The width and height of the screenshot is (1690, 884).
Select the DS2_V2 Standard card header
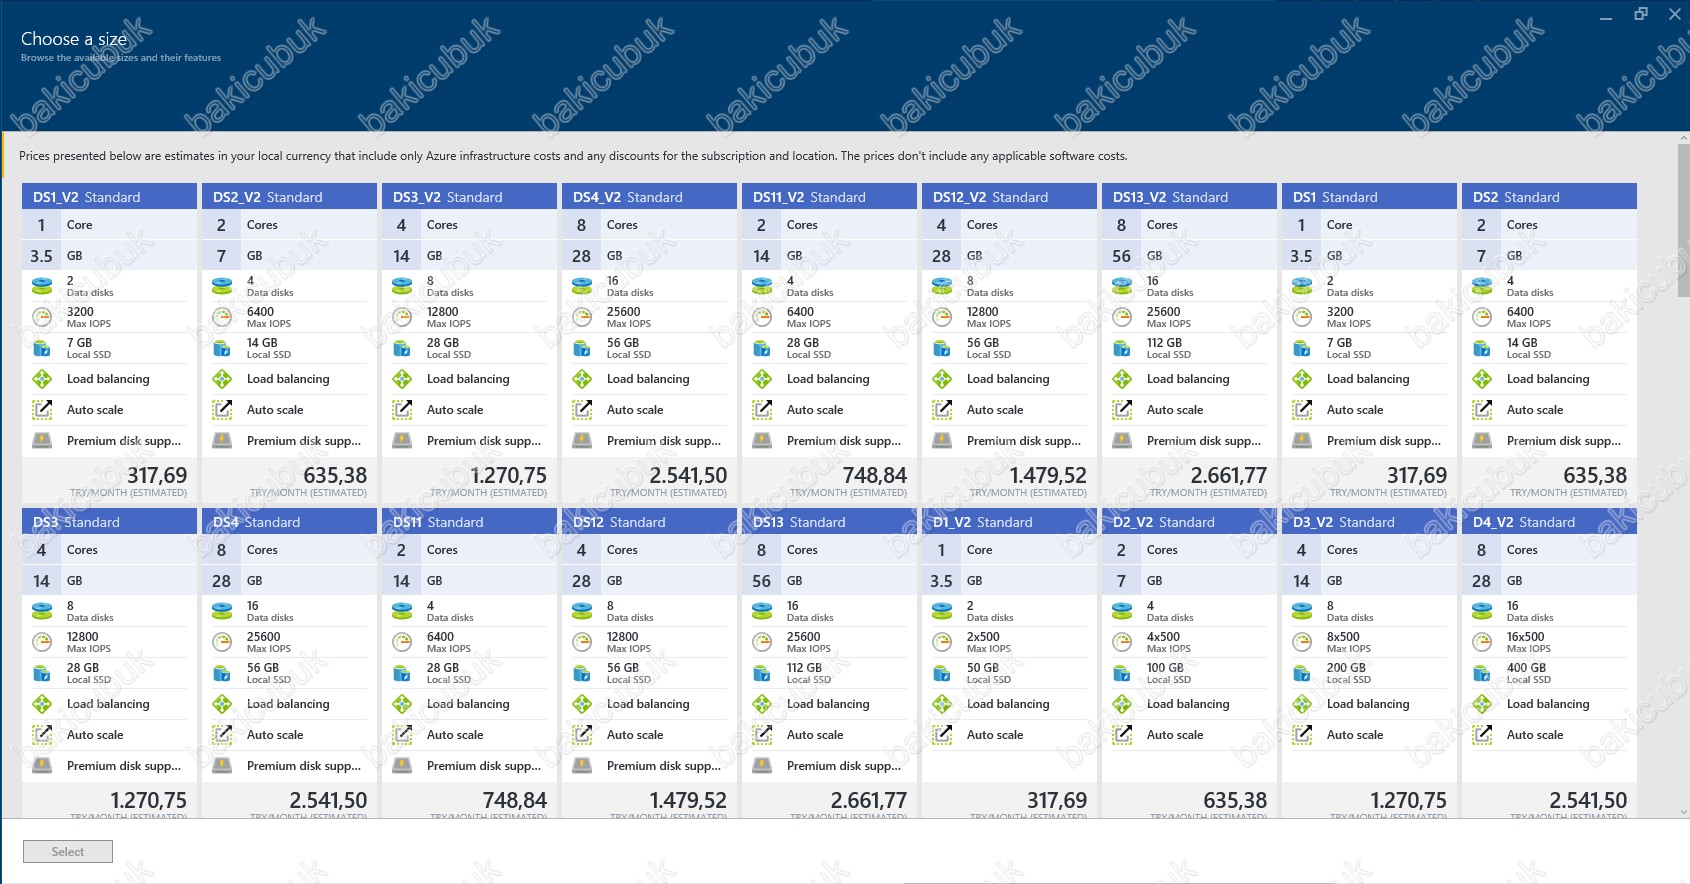click(x=290, y=197)
